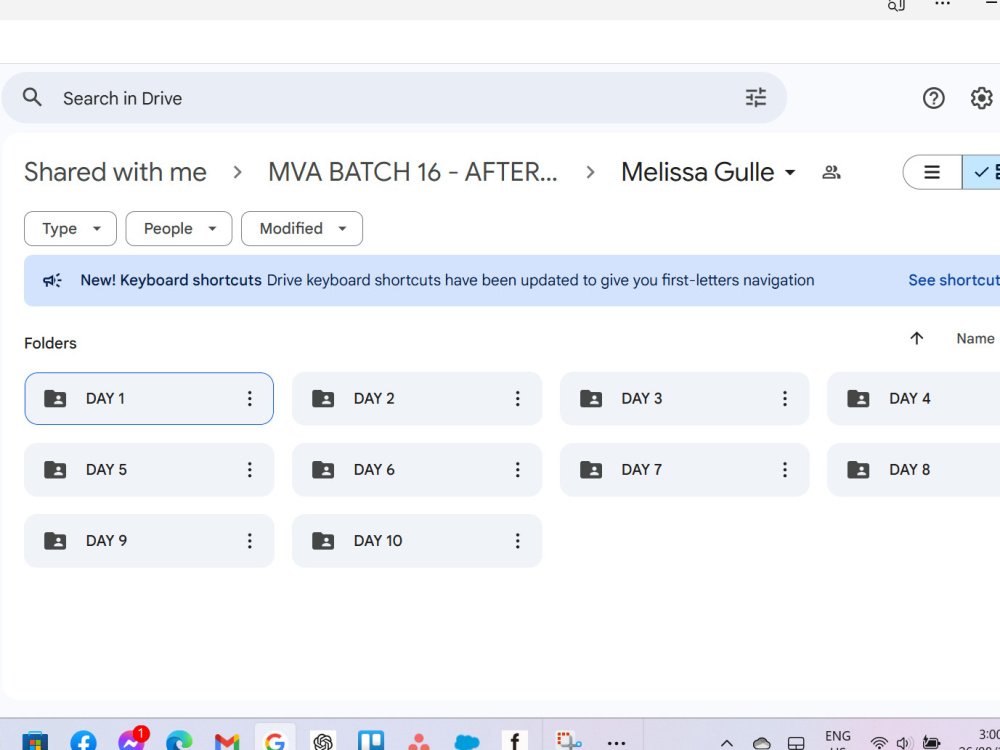The height and width of the screenshot is (750, 1000).
Task: Open Google Chrome from taskbar
Action: pyautogui.click(x=275, y=741)
